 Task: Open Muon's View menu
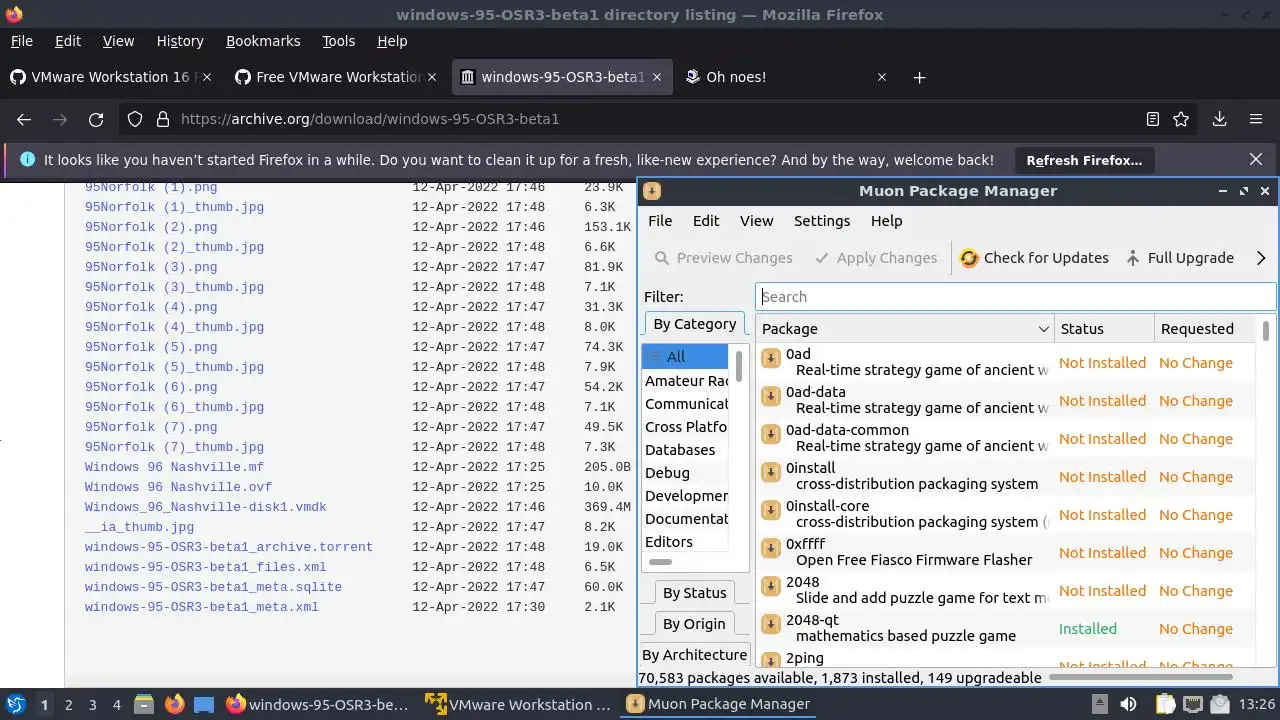pyautogui.click(x=756, y=221)
